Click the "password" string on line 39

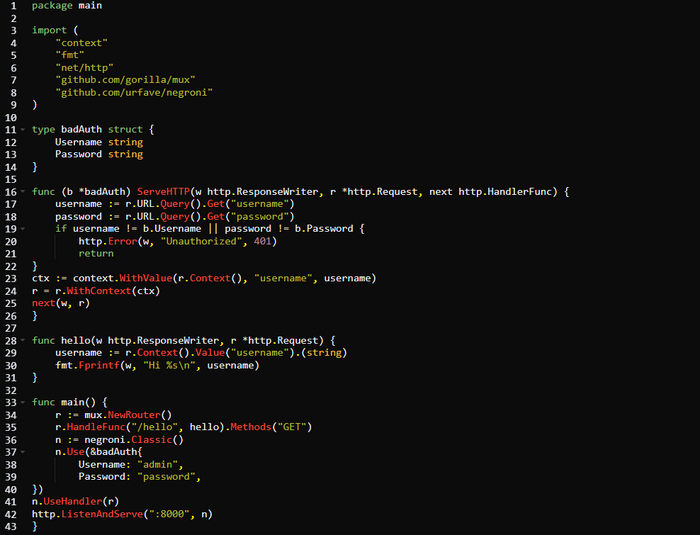coord(167,477)
